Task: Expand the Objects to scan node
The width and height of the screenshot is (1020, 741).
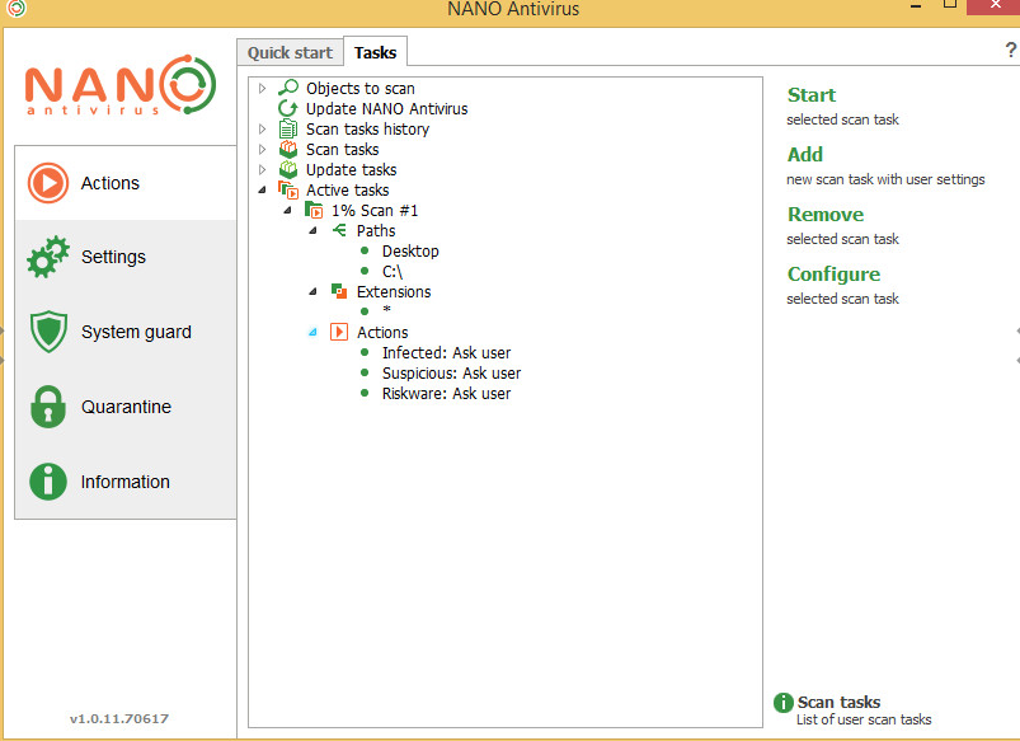Action: 262,88
